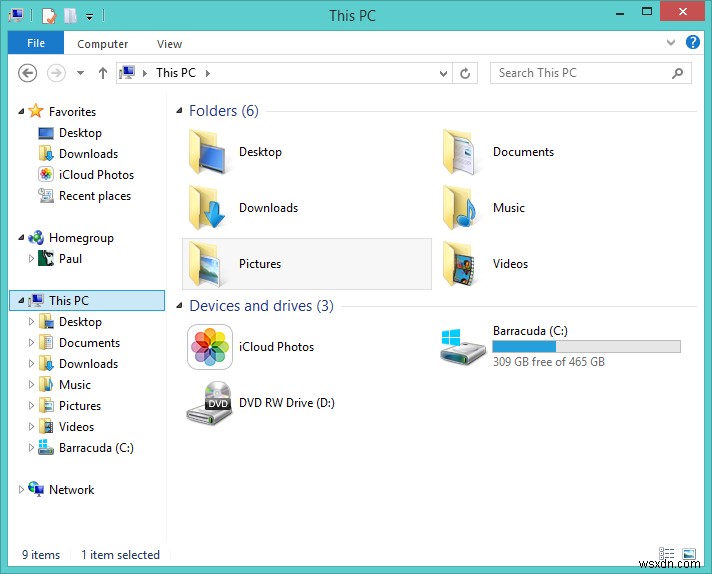Collapse the Folders (6) group
712x574 pixels.
pyautogui.click(x=179, y=110)
